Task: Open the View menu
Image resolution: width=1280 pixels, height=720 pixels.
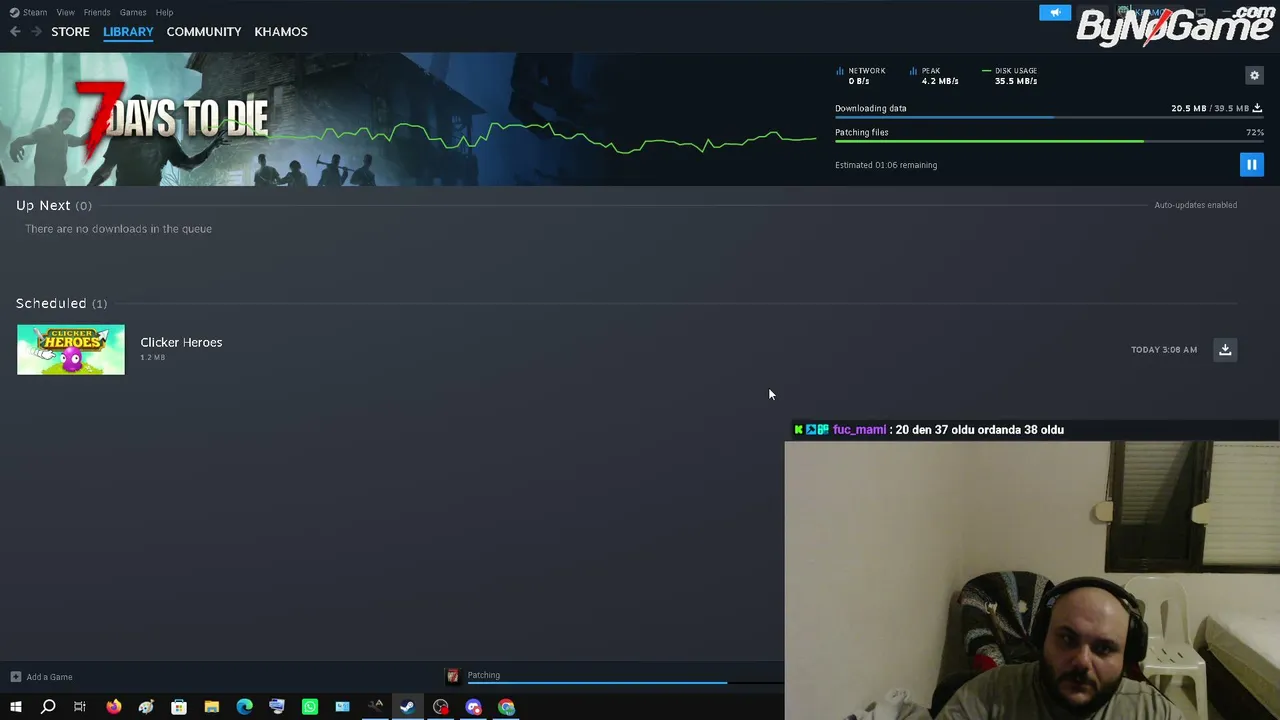Action: 65,12
